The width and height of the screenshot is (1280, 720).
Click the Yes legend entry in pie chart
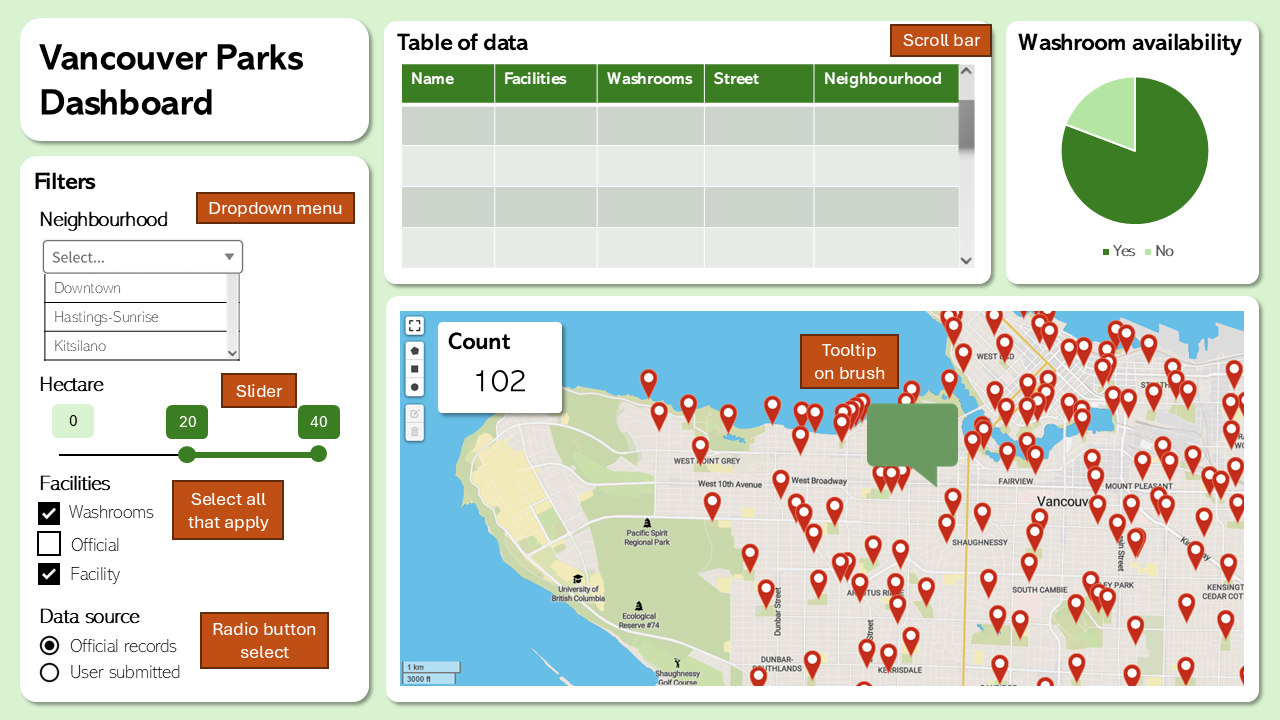1118,251
